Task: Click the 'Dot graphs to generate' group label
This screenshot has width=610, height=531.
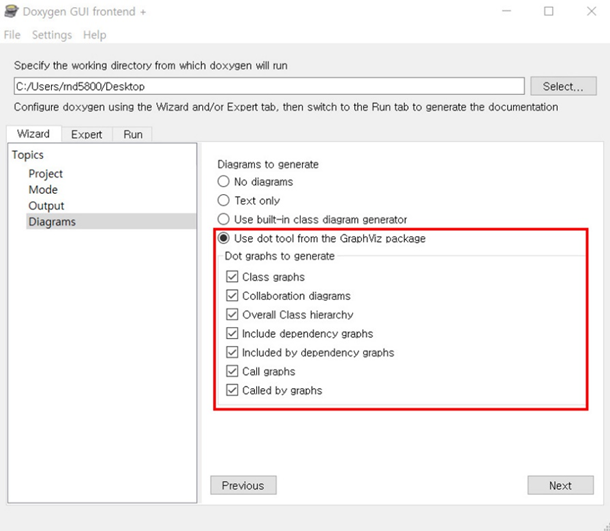Action: coord(279,256)
